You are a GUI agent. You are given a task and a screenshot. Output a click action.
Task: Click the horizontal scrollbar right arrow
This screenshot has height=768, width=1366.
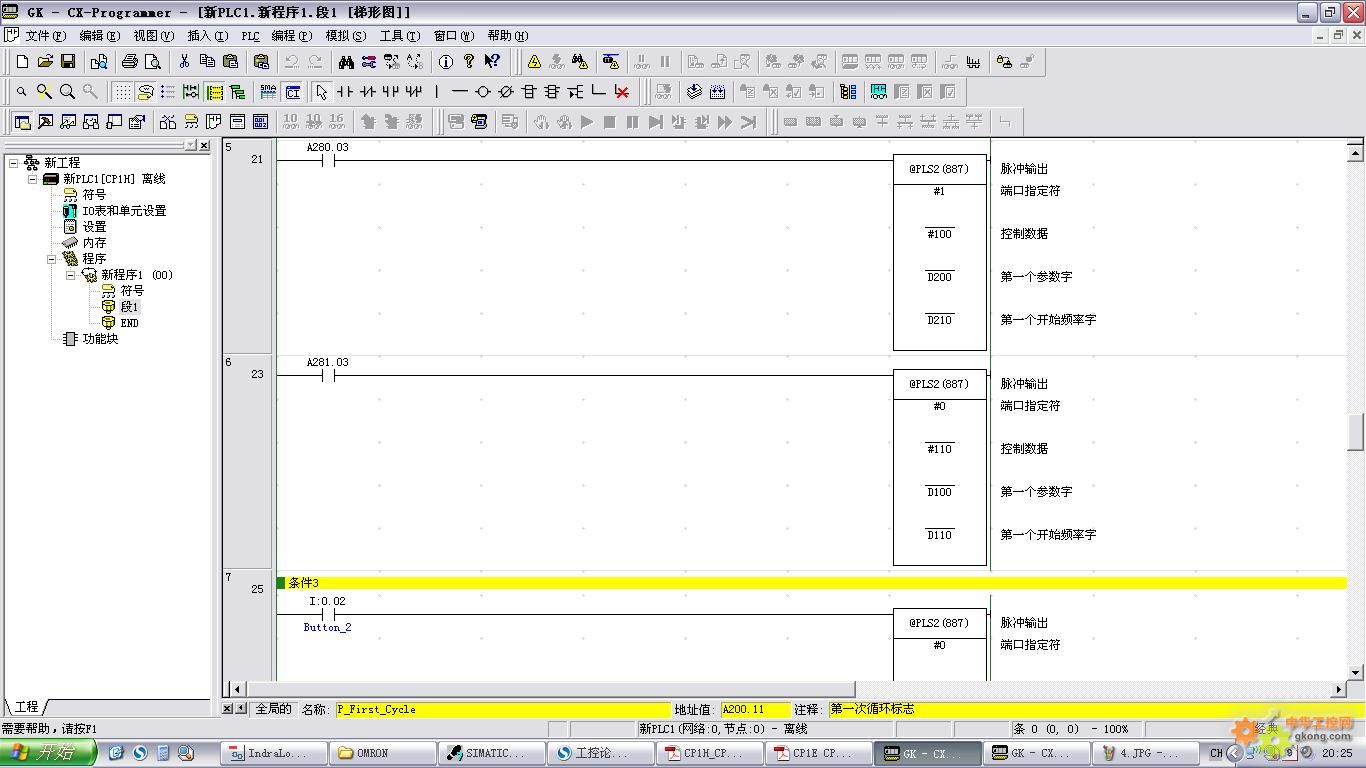tap(1339, 689)
